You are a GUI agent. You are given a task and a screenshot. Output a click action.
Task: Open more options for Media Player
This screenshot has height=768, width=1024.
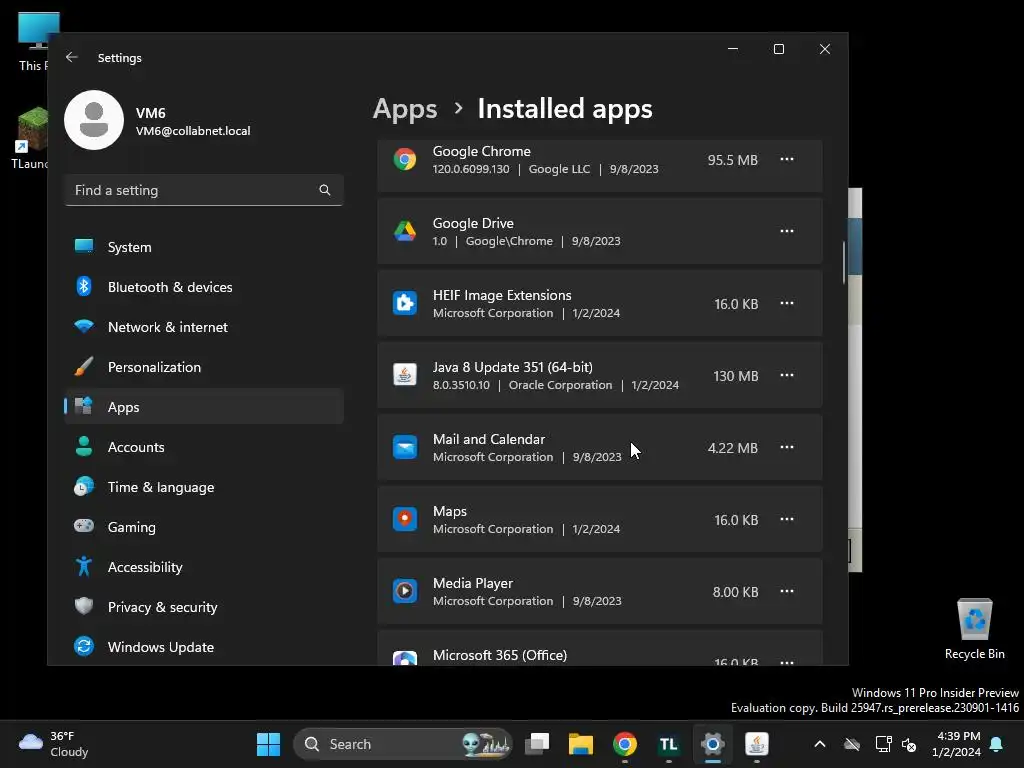click(787, 591)
